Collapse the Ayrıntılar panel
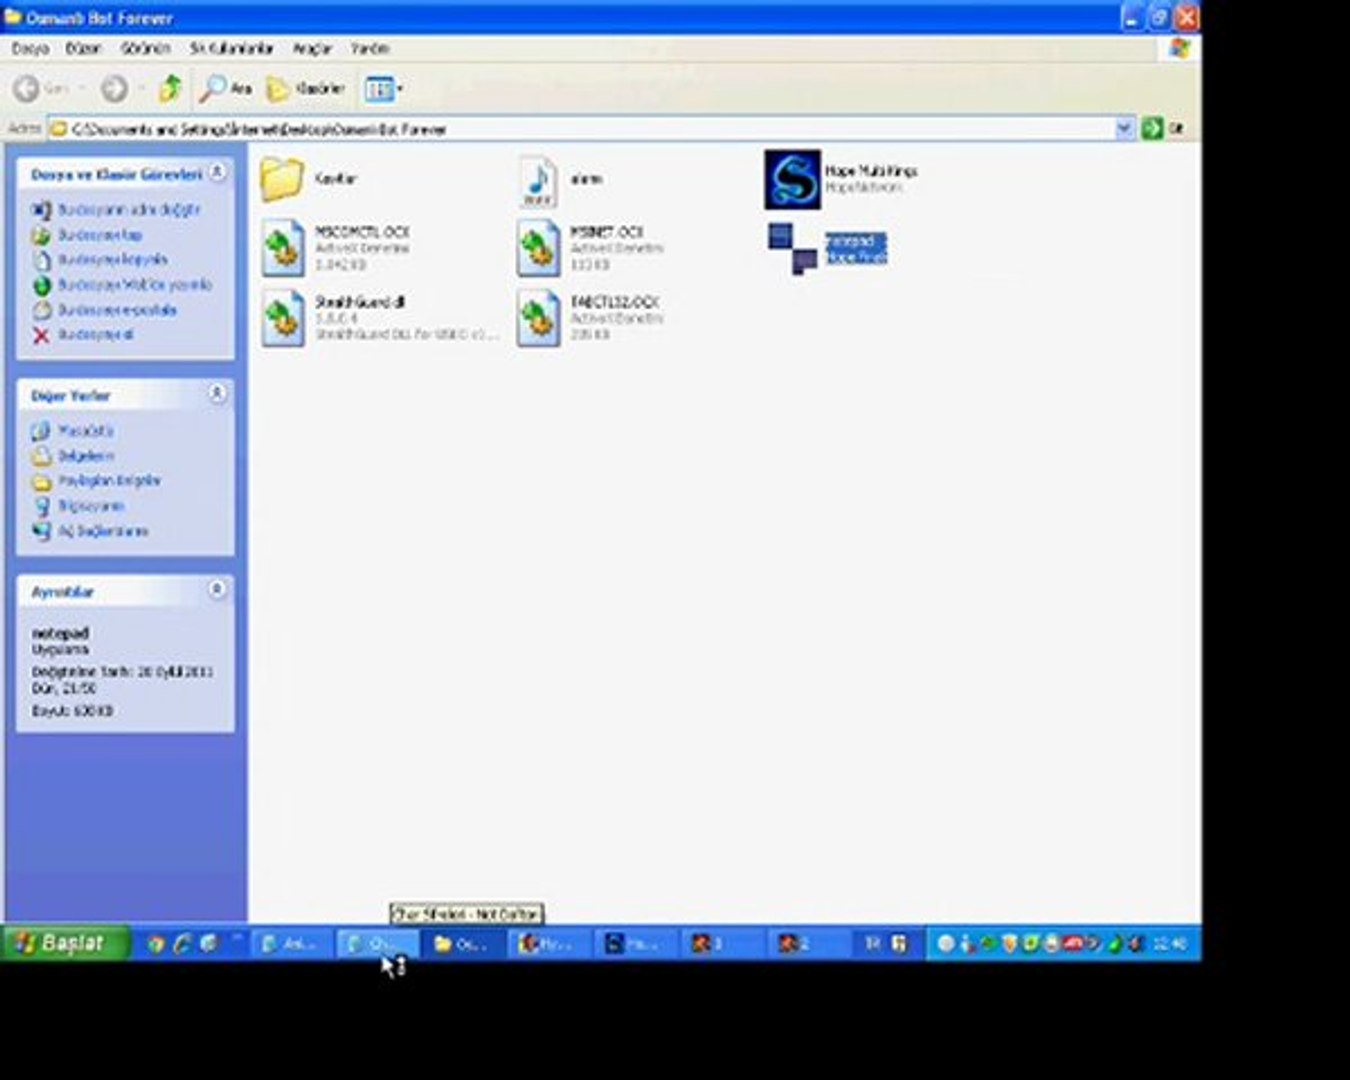Screen dimensions: 1350x1080 pyautogui.click(x=217, y=590)
